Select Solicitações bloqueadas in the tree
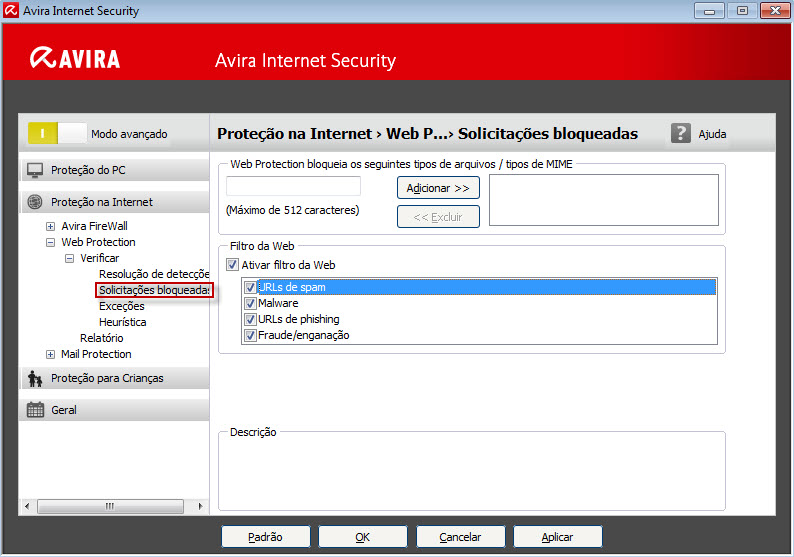This screenshot has width=794, height=557. pyautogui.click(x=154, y=290)
